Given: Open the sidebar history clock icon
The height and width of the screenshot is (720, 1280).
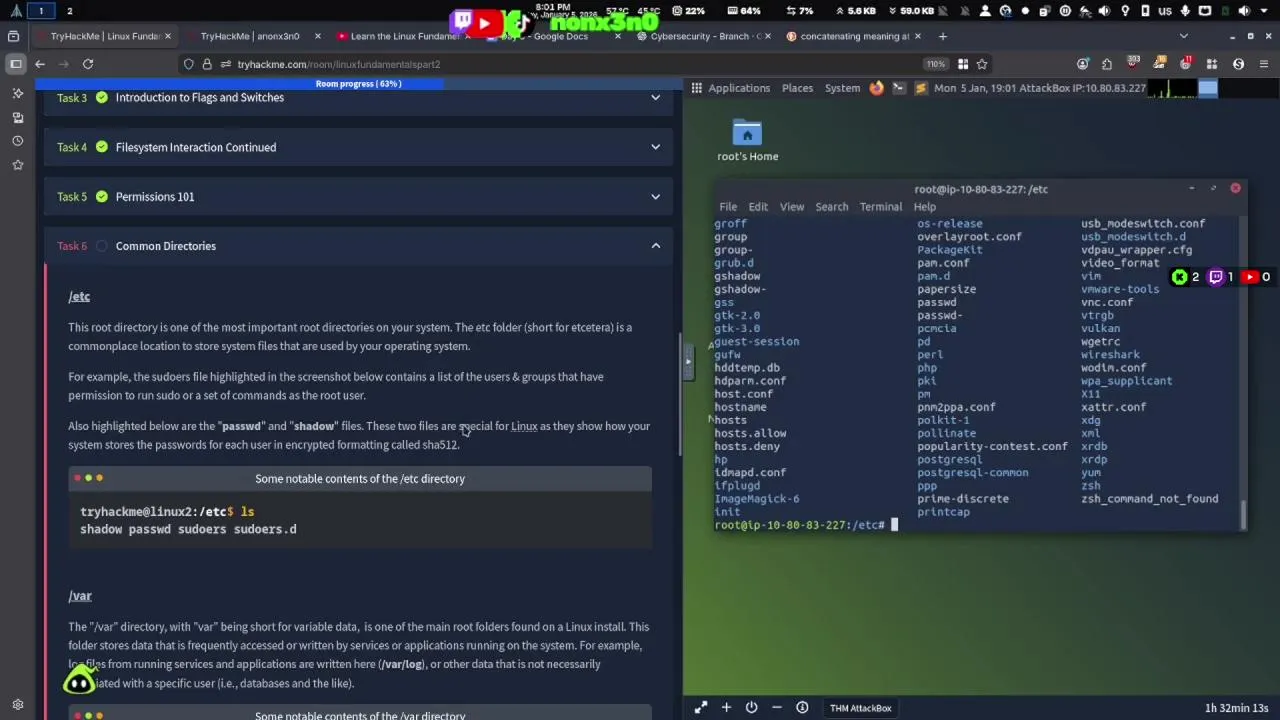Looking at the screenshot, I should [x=17, y=141].
